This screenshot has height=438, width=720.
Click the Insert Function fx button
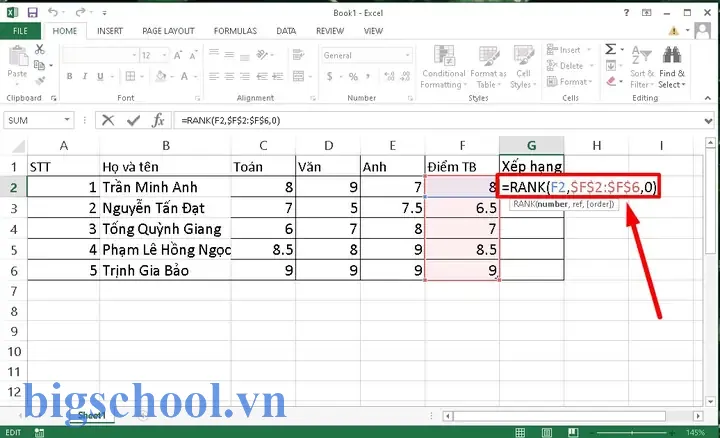[x=158, y=120]
